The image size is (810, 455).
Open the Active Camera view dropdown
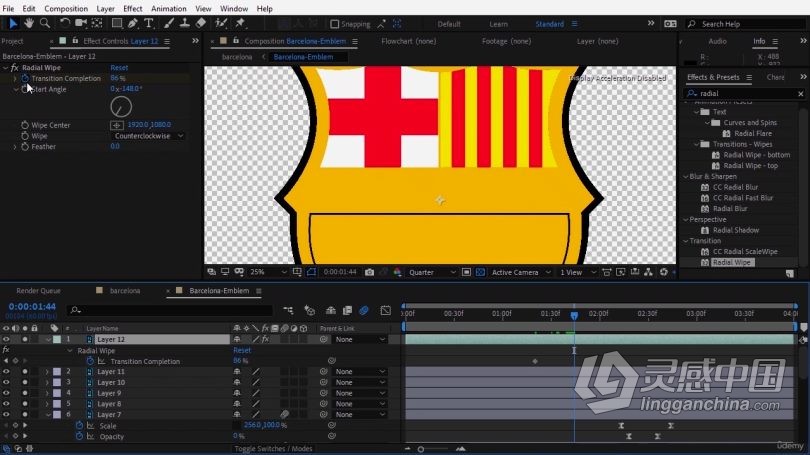521,272
